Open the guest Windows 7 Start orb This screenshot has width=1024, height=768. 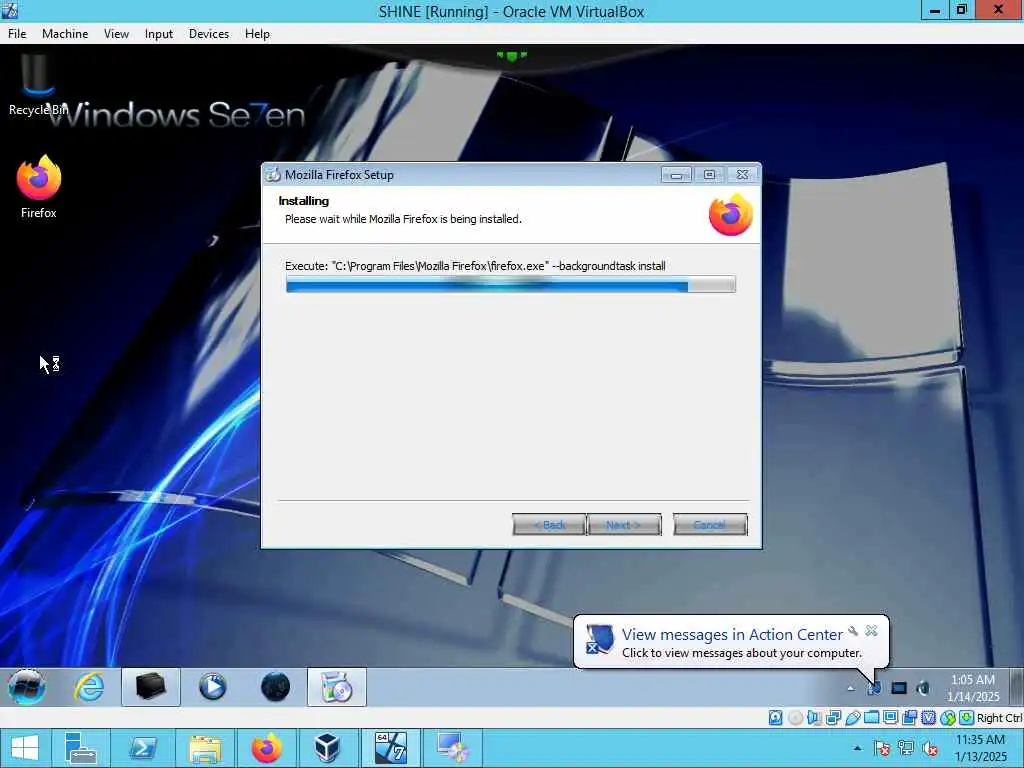pos(27,687)
